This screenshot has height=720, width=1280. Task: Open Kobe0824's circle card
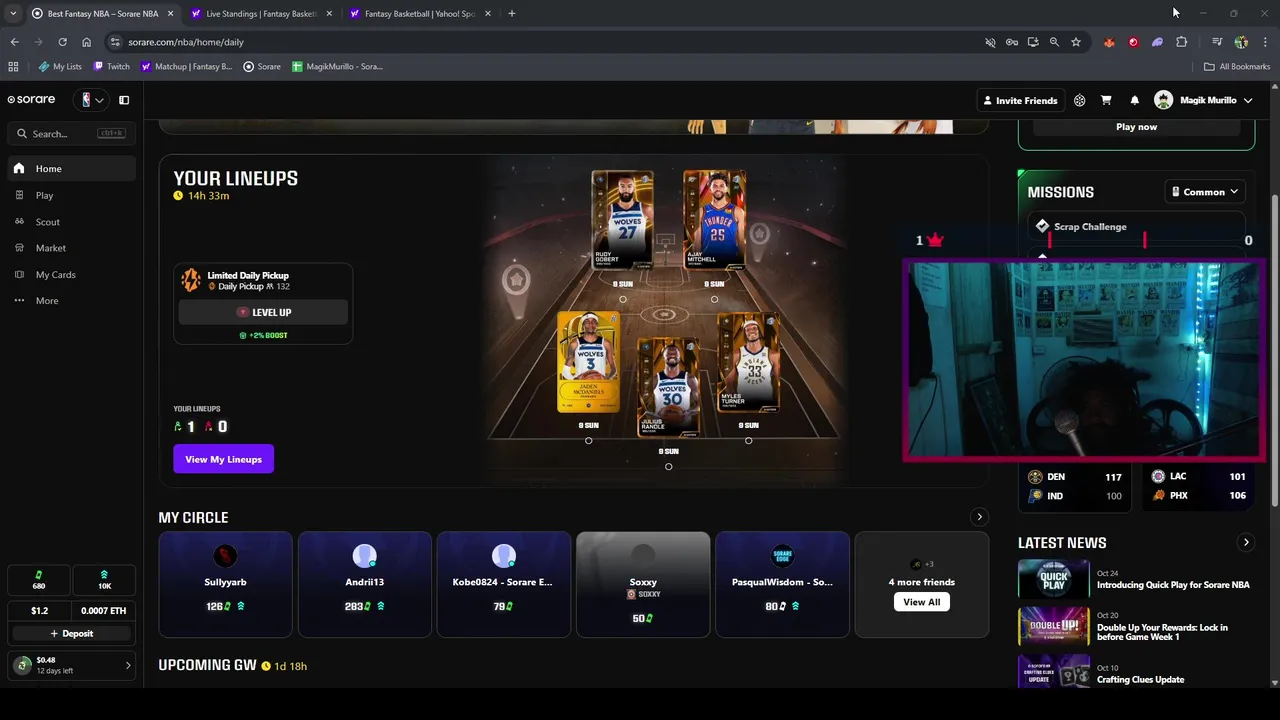[x=503, y=585]
